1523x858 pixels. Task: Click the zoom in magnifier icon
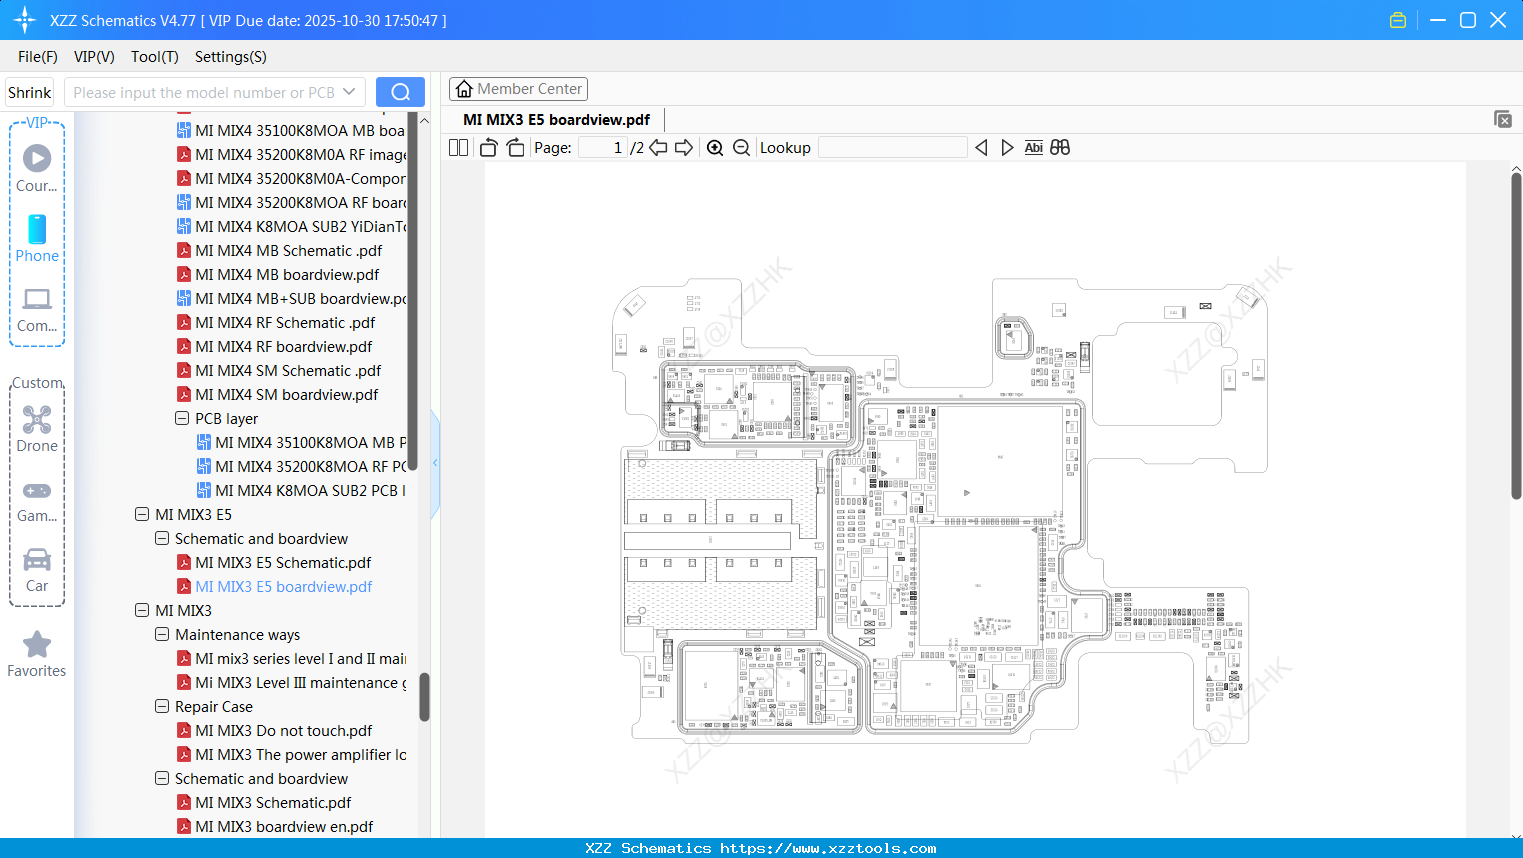715,148
